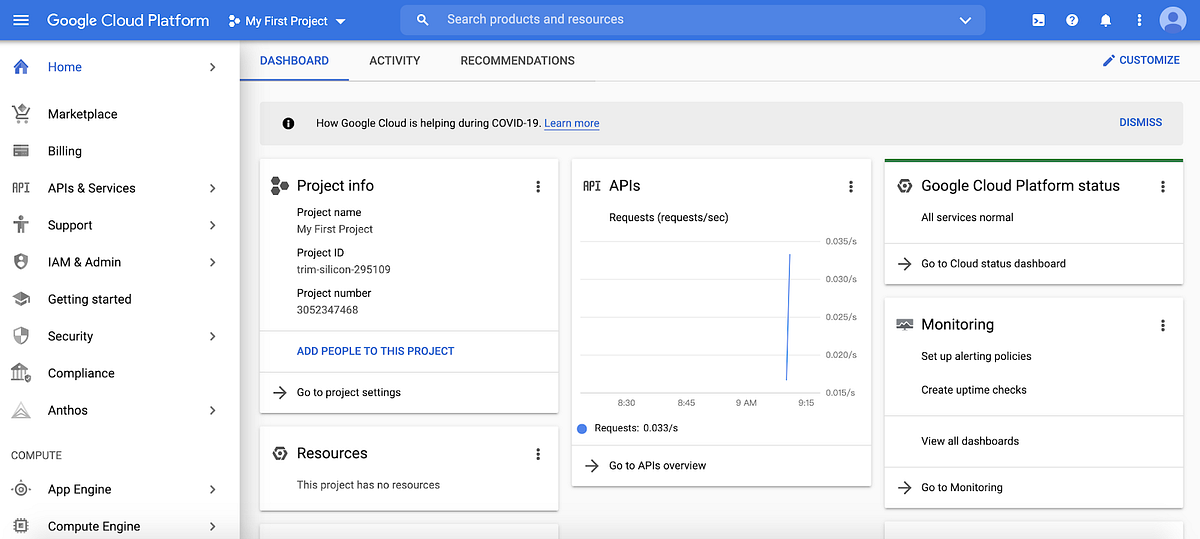Open the APIs card three-dot menu
This screenshot has height=539, width=1200.
(x=851, y=186)
